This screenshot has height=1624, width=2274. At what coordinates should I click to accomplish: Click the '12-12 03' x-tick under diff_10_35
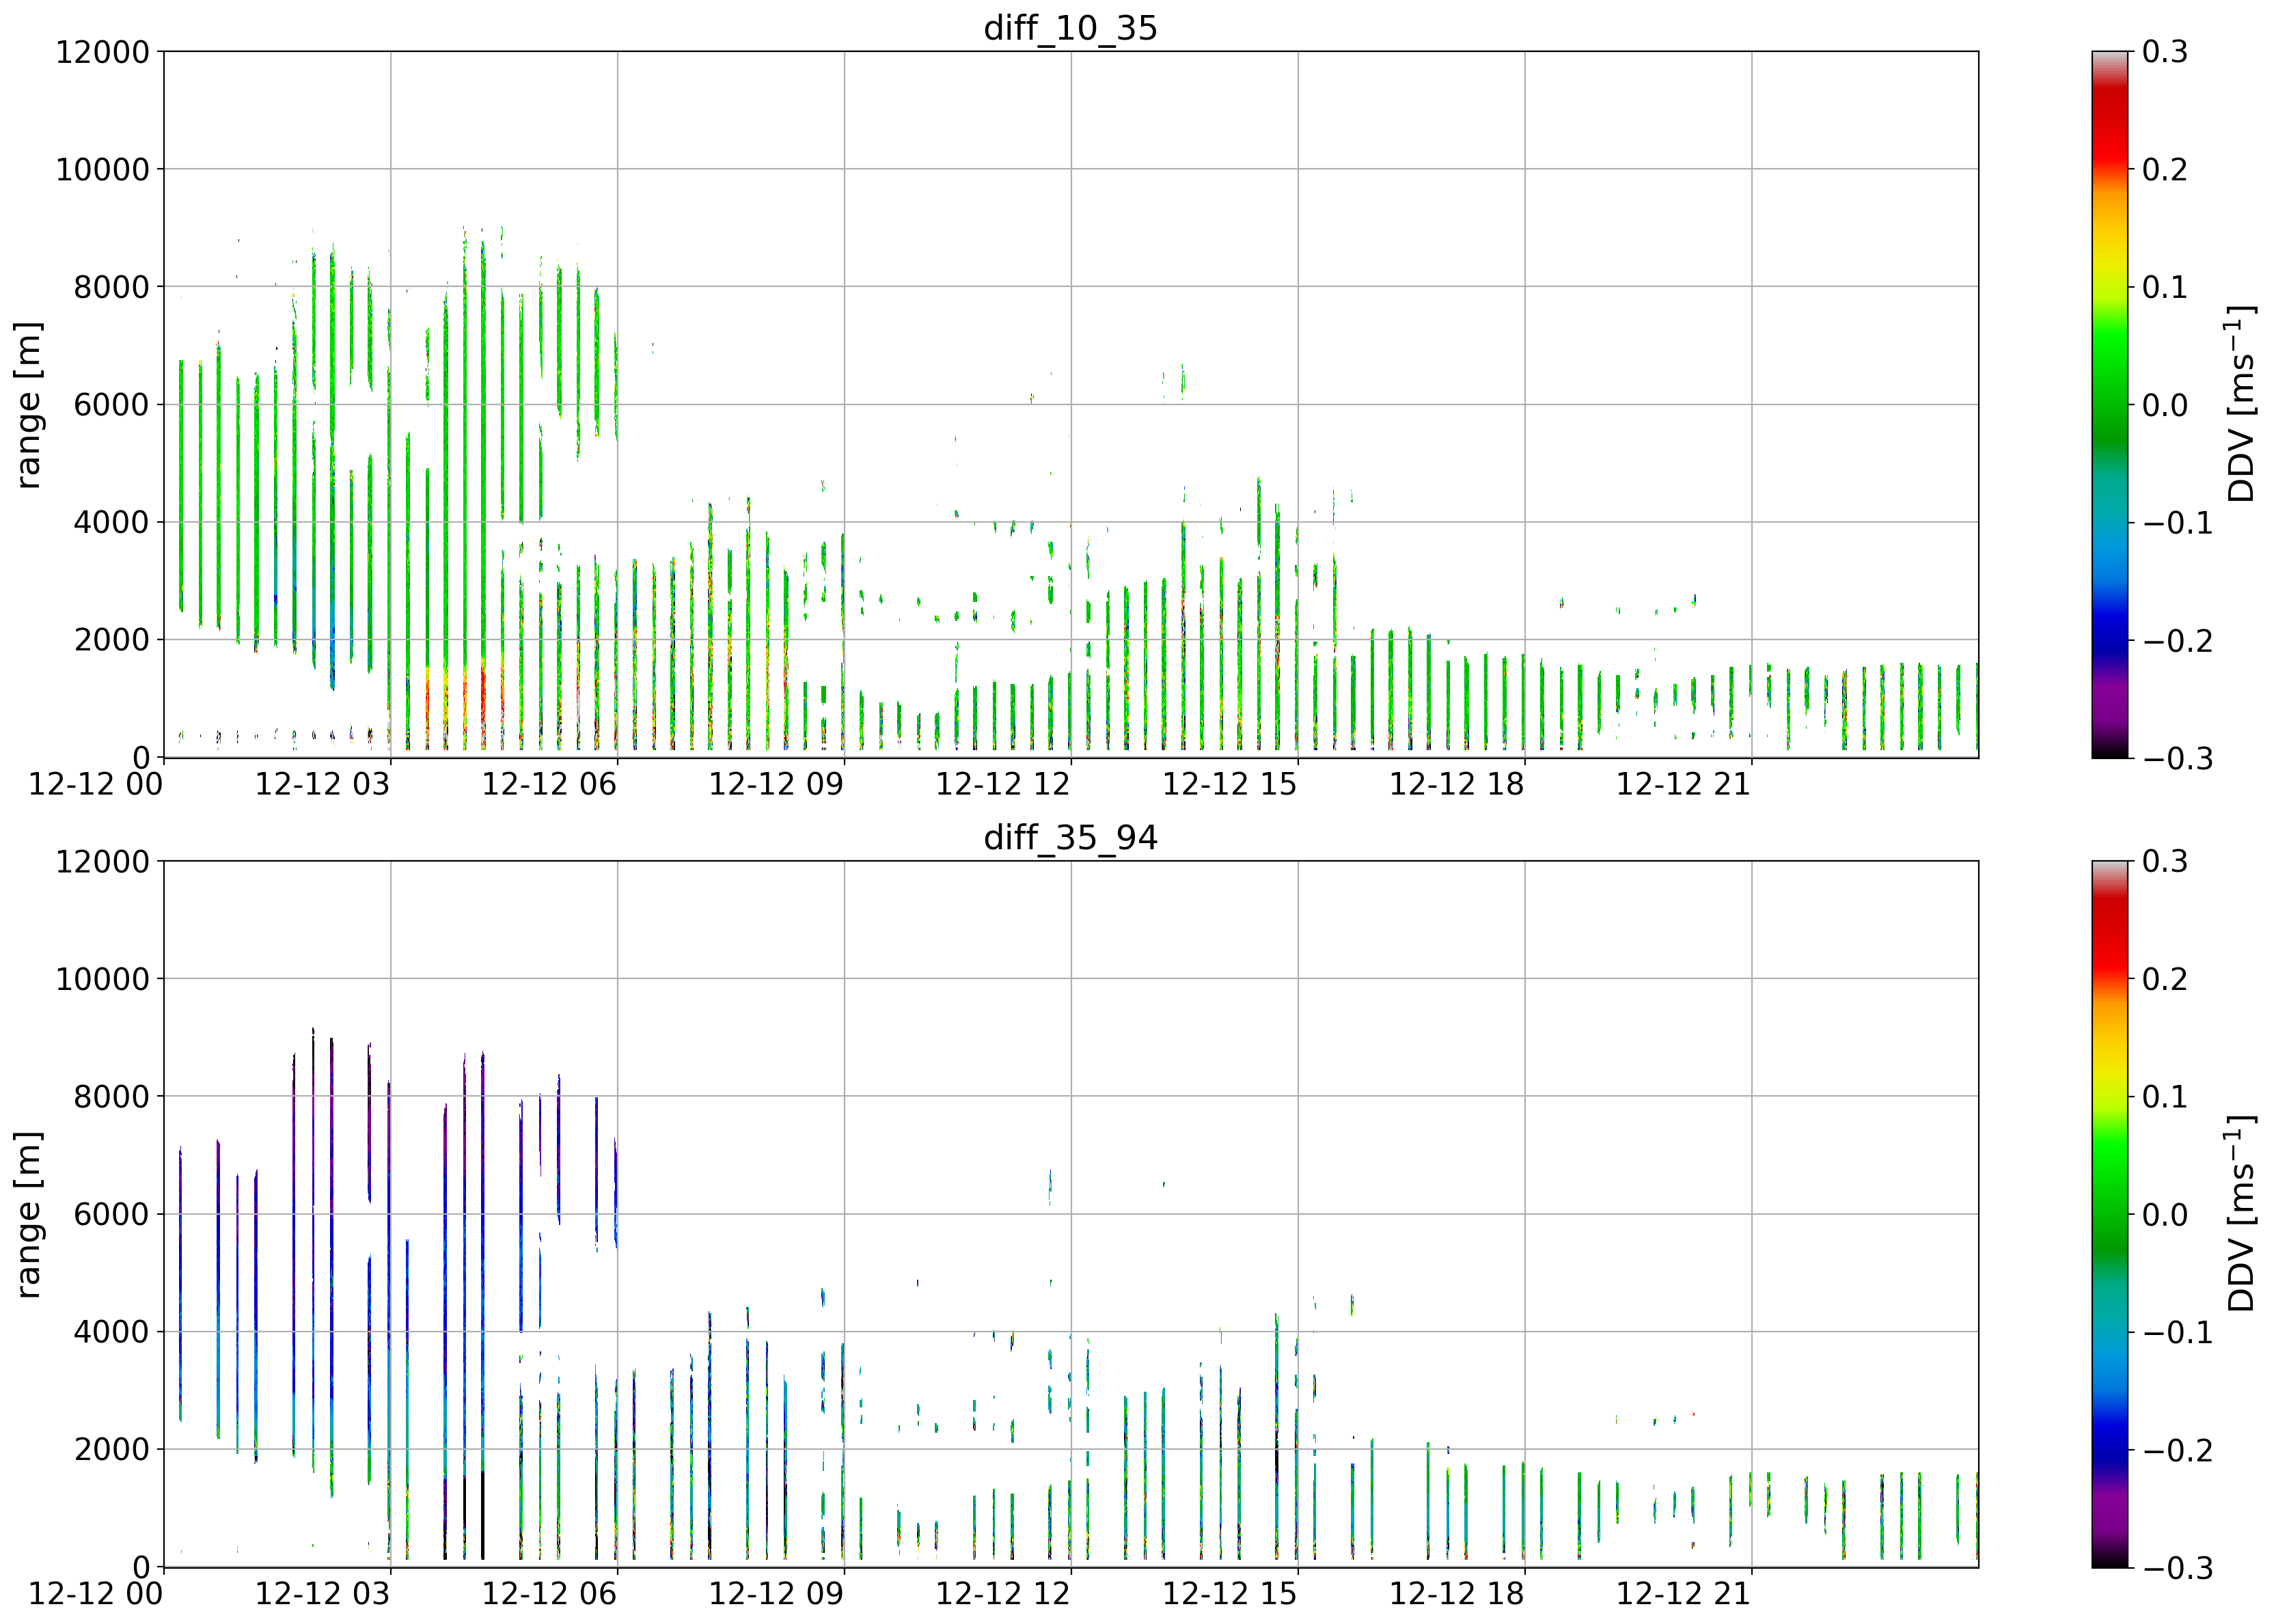click(322, 785)
